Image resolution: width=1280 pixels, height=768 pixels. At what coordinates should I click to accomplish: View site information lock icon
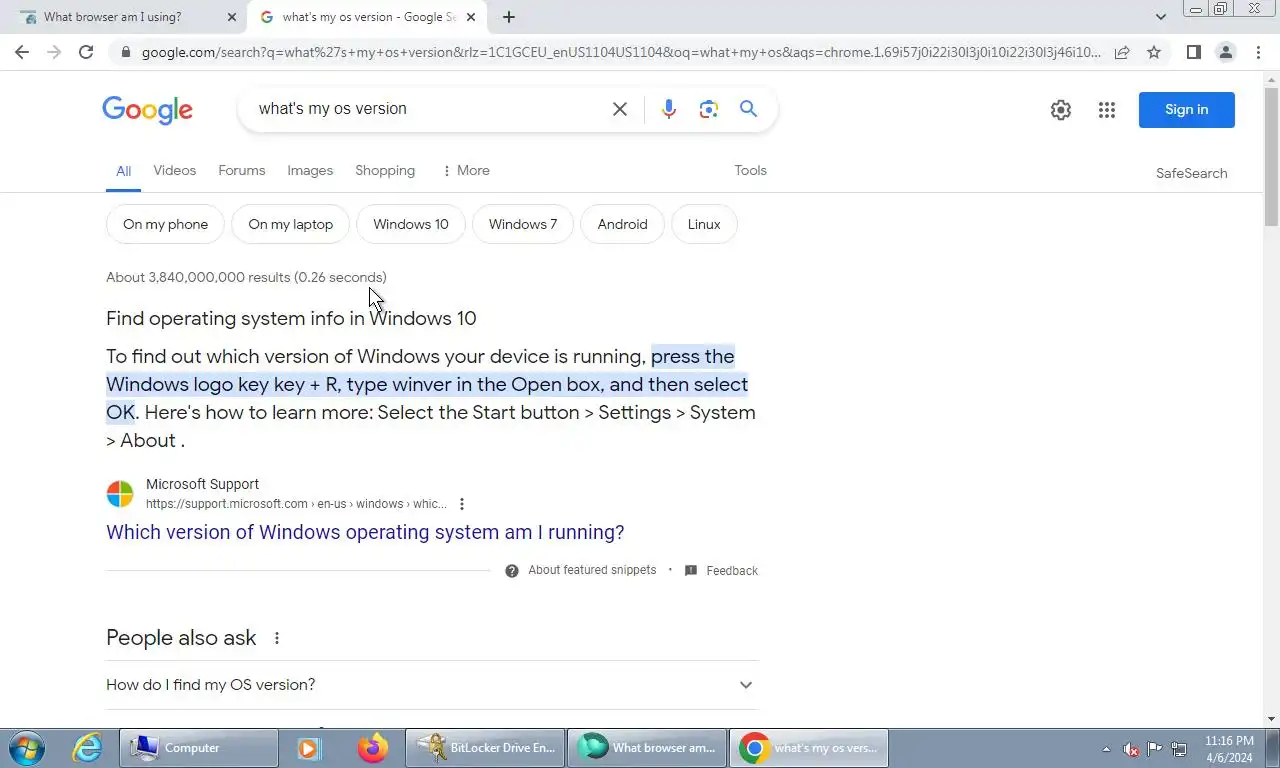tap(124, 52)
